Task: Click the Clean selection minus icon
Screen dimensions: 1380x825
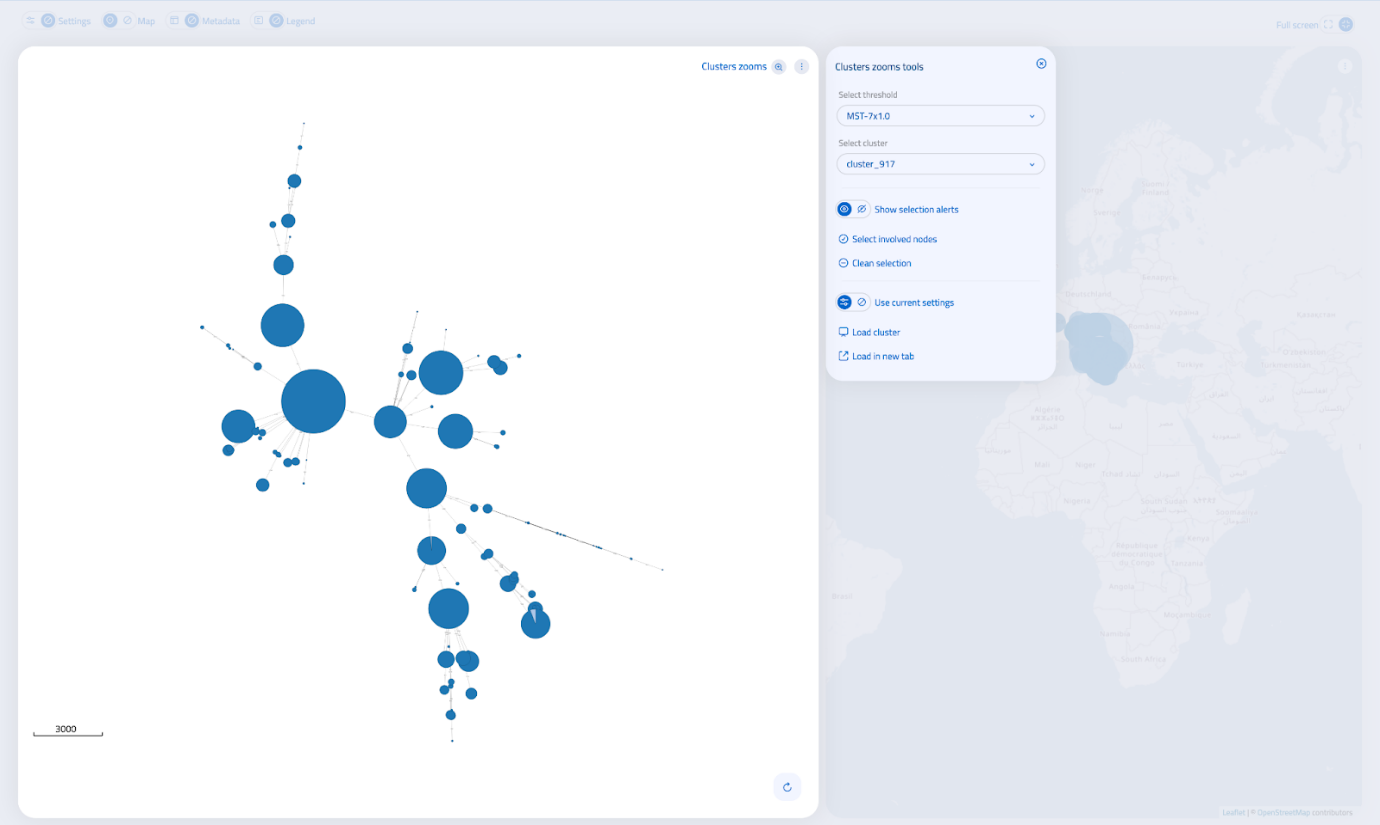Action: point(843,263)
